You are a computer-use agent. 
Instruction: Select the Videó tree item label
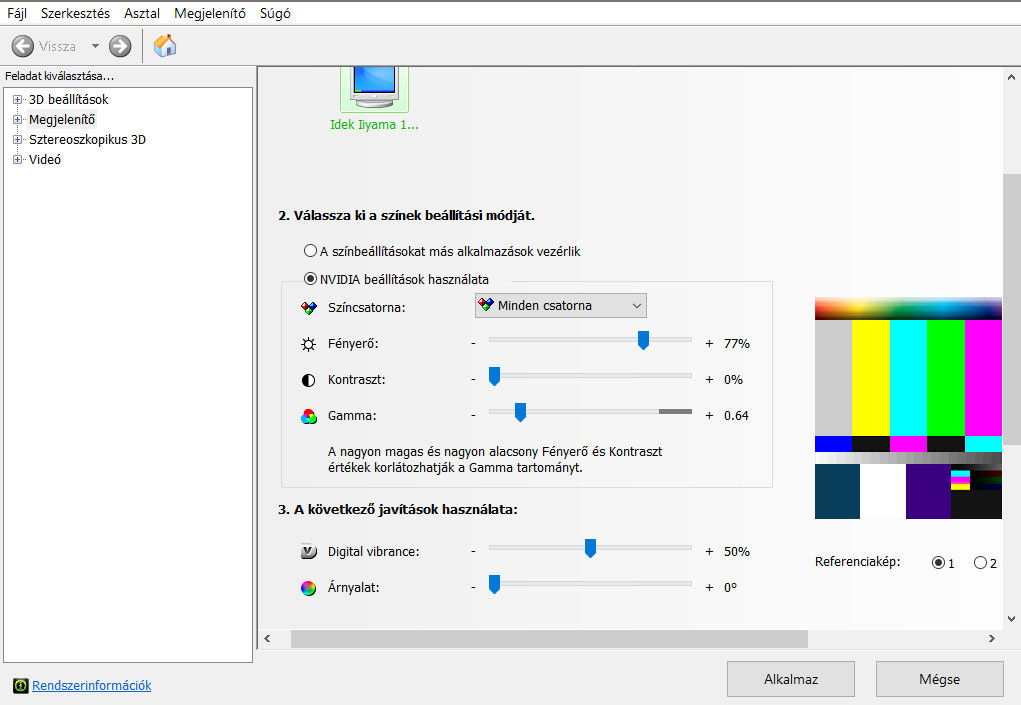click(45, 159)
